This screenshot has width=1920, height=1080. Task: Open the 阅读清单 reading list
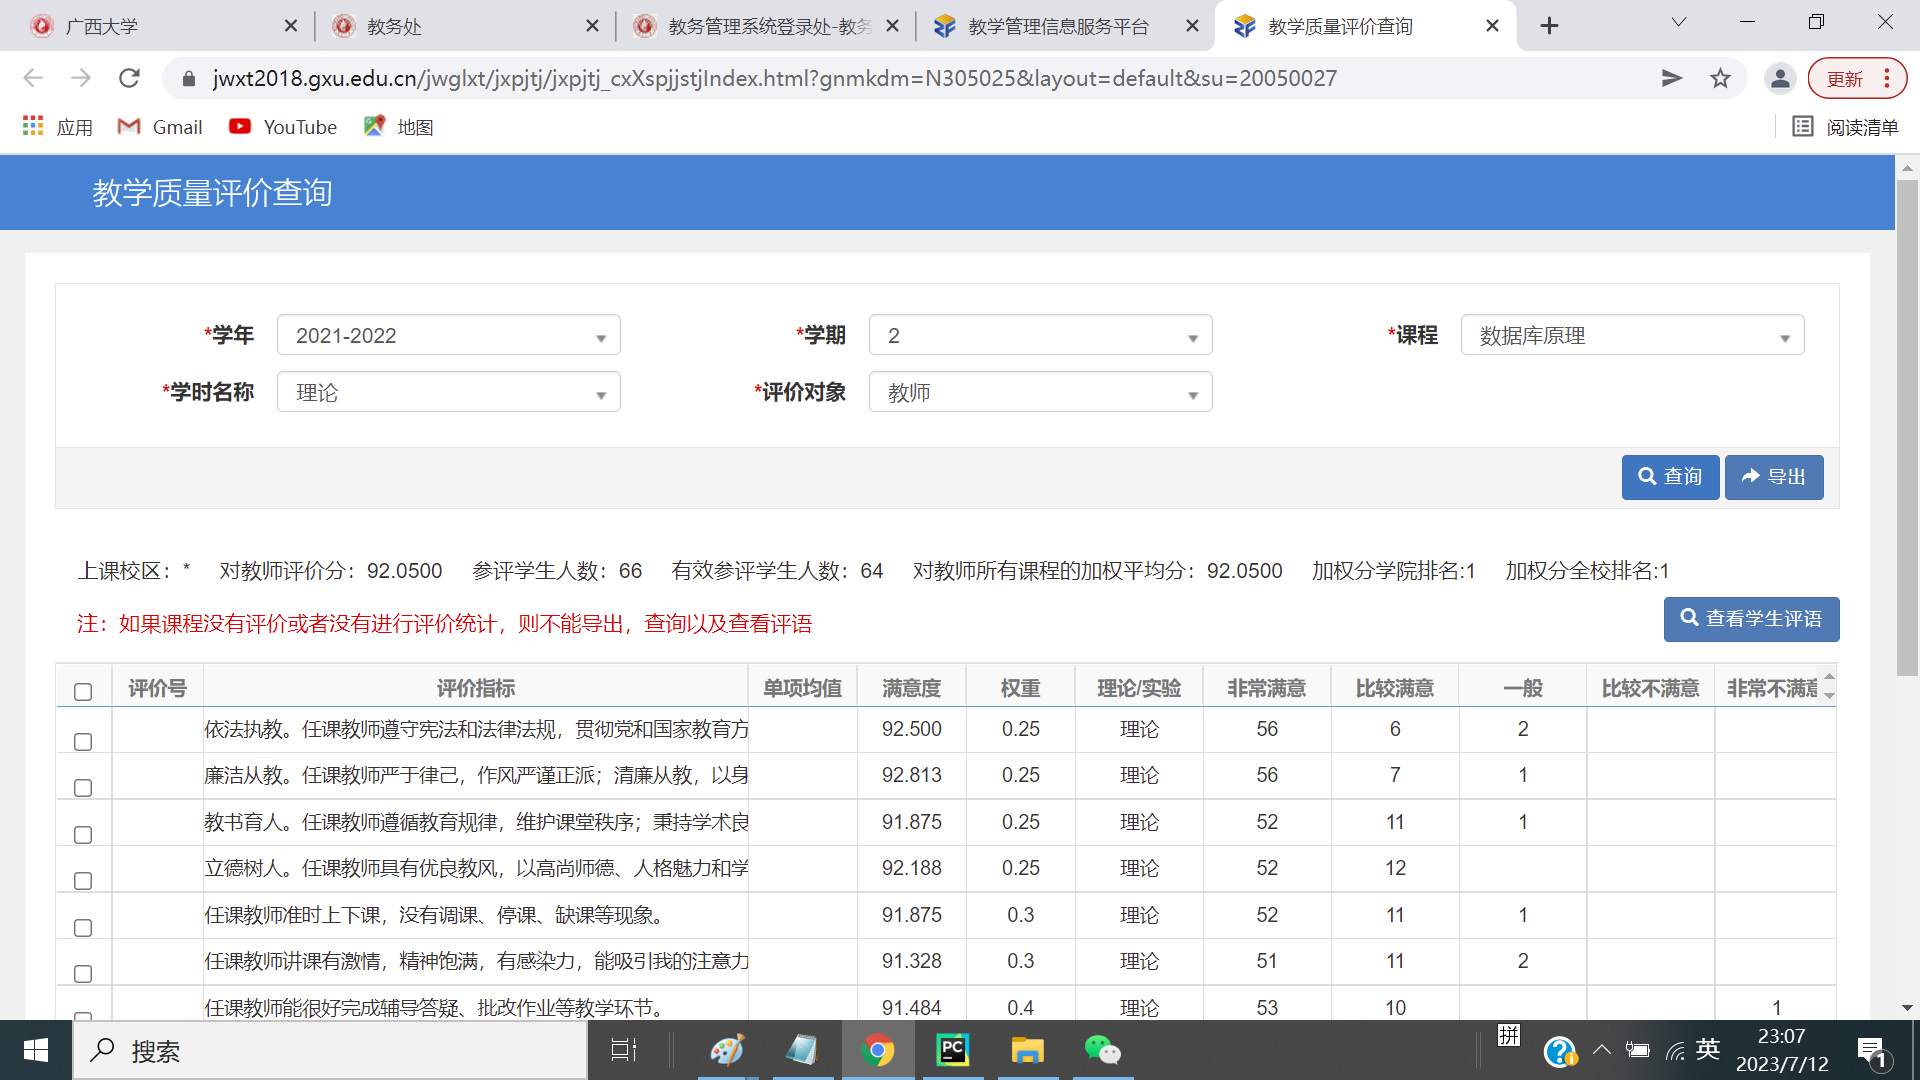[x=1845, y=127]
